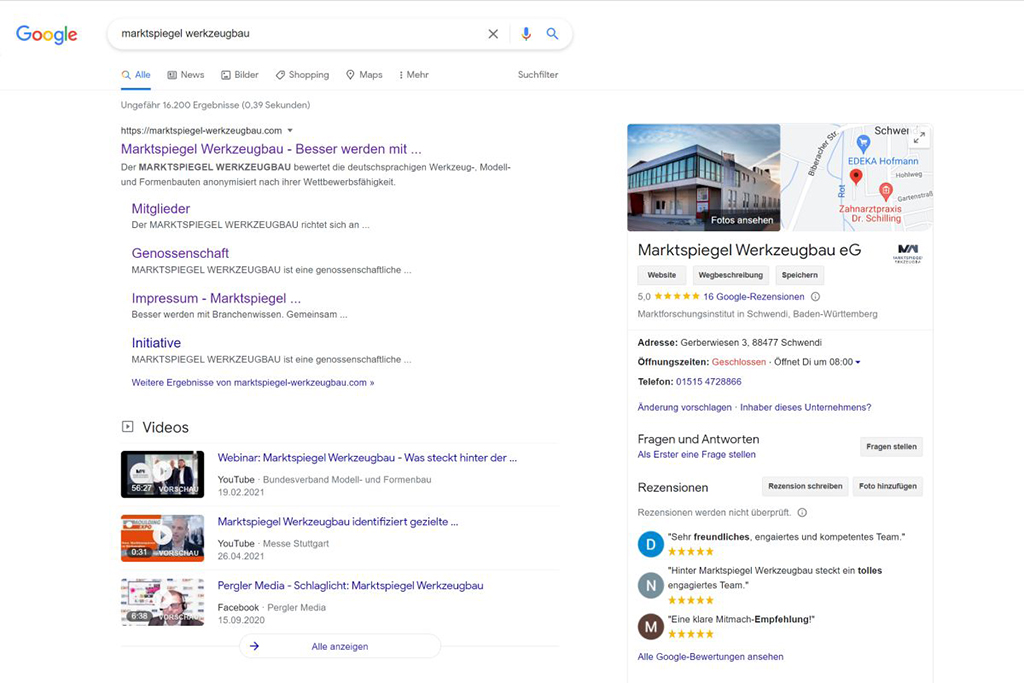Click the blue 'D' reviewer avatar
This screenshot has height=683, width=1024.
coord(650,544)
